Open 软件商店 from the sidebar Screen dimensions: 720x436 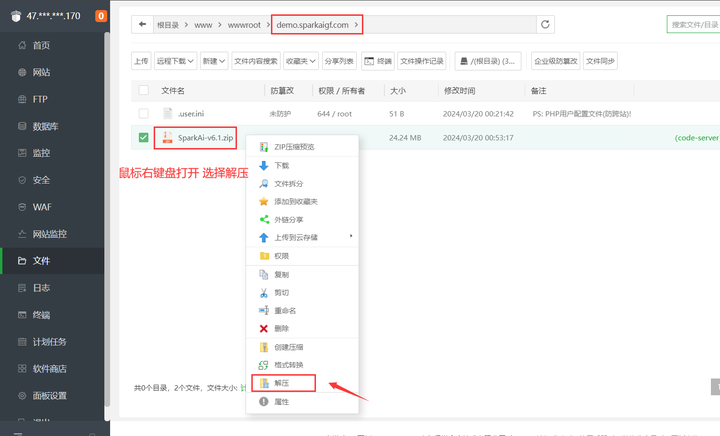point(49,368)
